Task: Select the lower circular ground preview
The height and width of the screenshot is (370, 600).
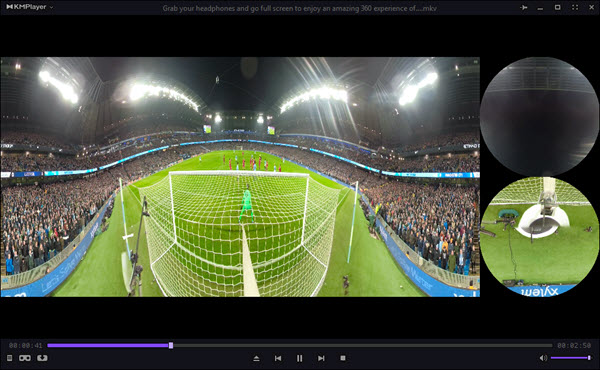Action: [x=540, y=236]
